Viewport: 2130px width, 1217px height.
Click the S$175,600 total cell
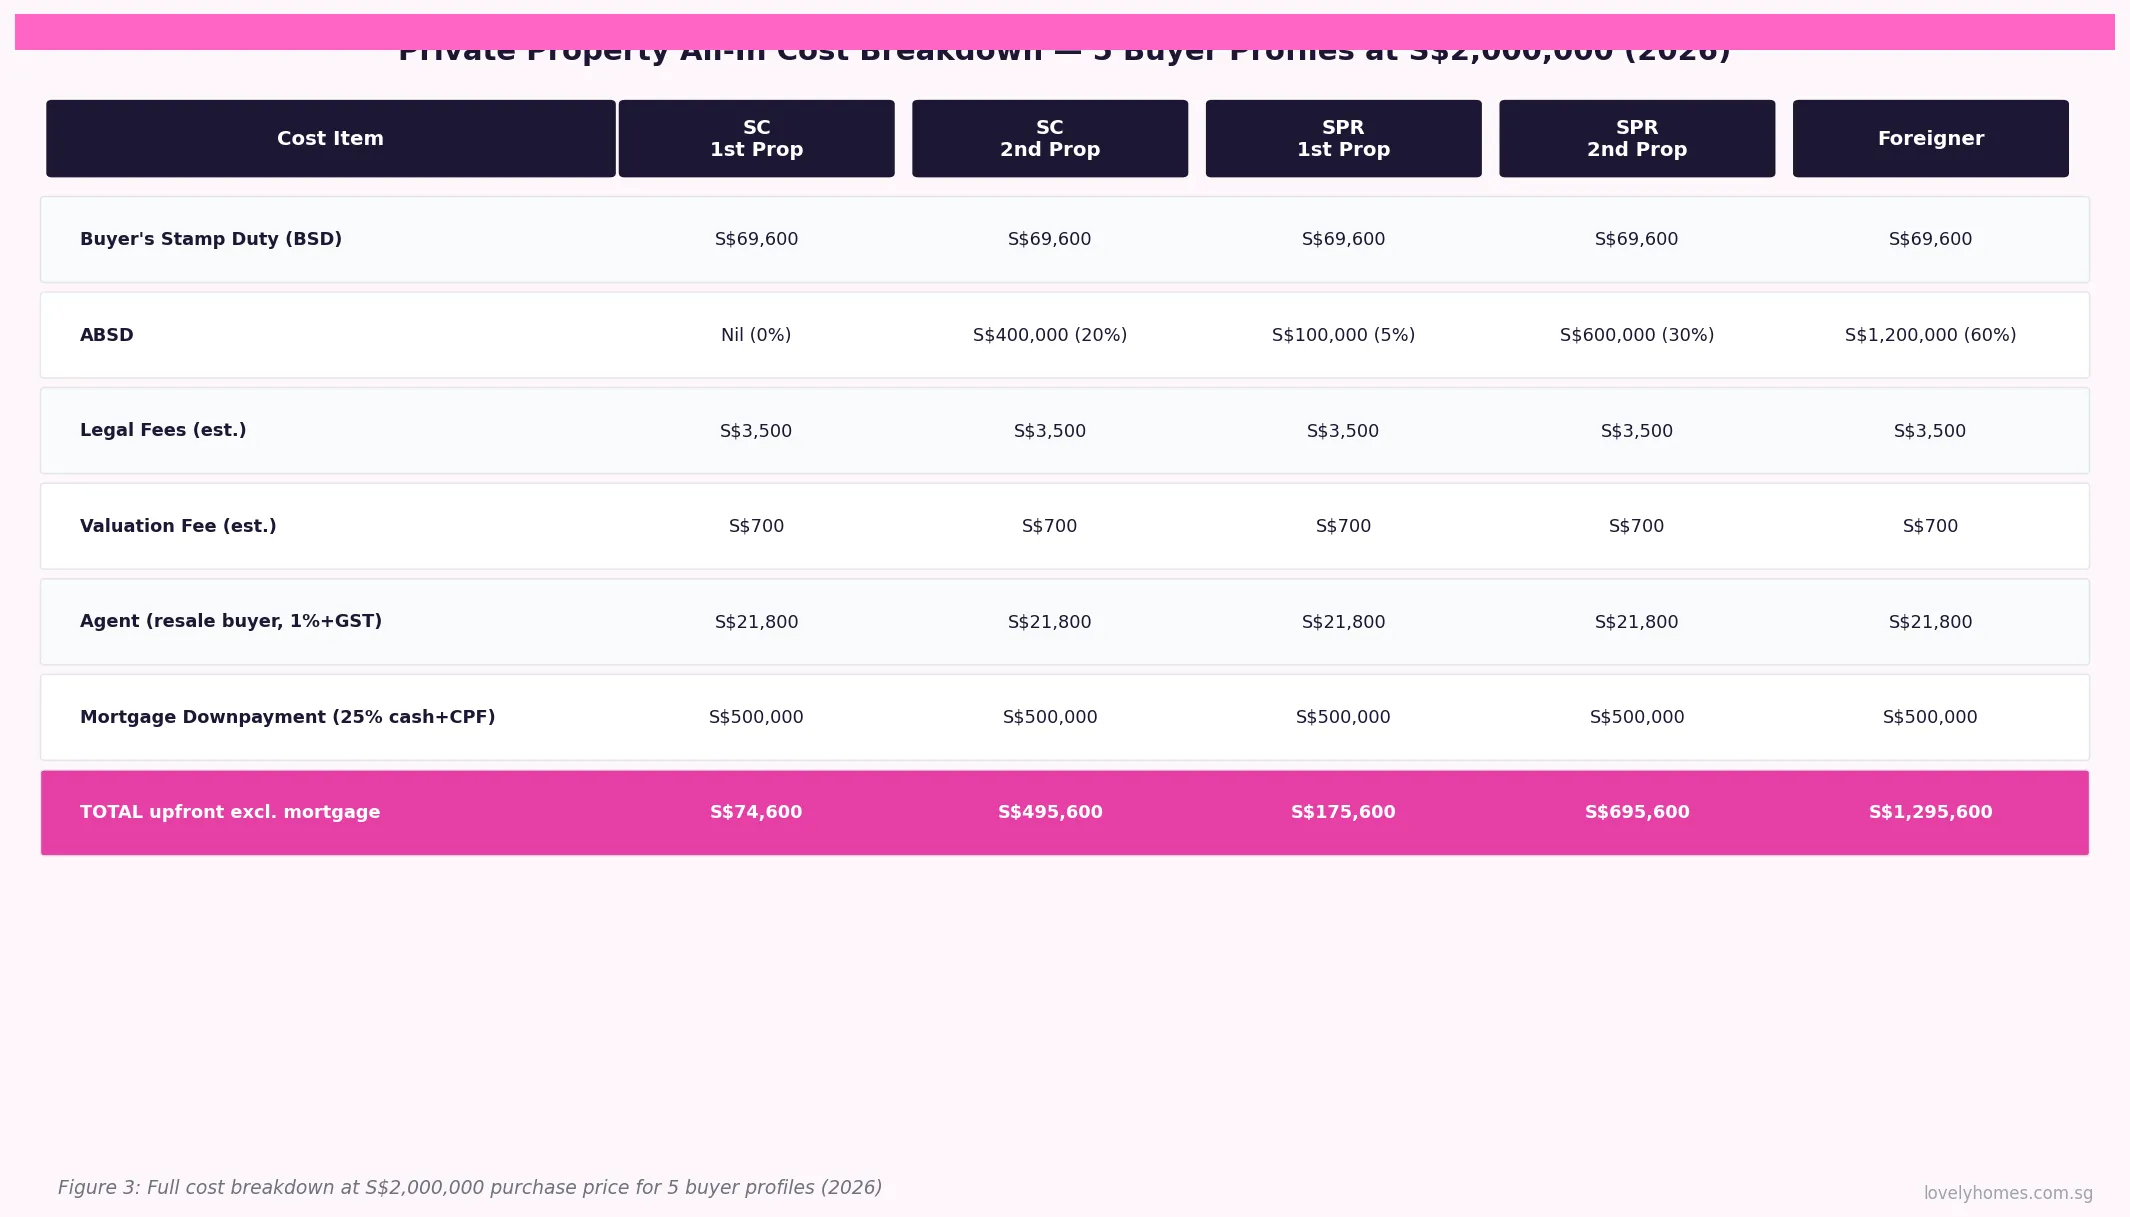click(x=1344, y=812)
